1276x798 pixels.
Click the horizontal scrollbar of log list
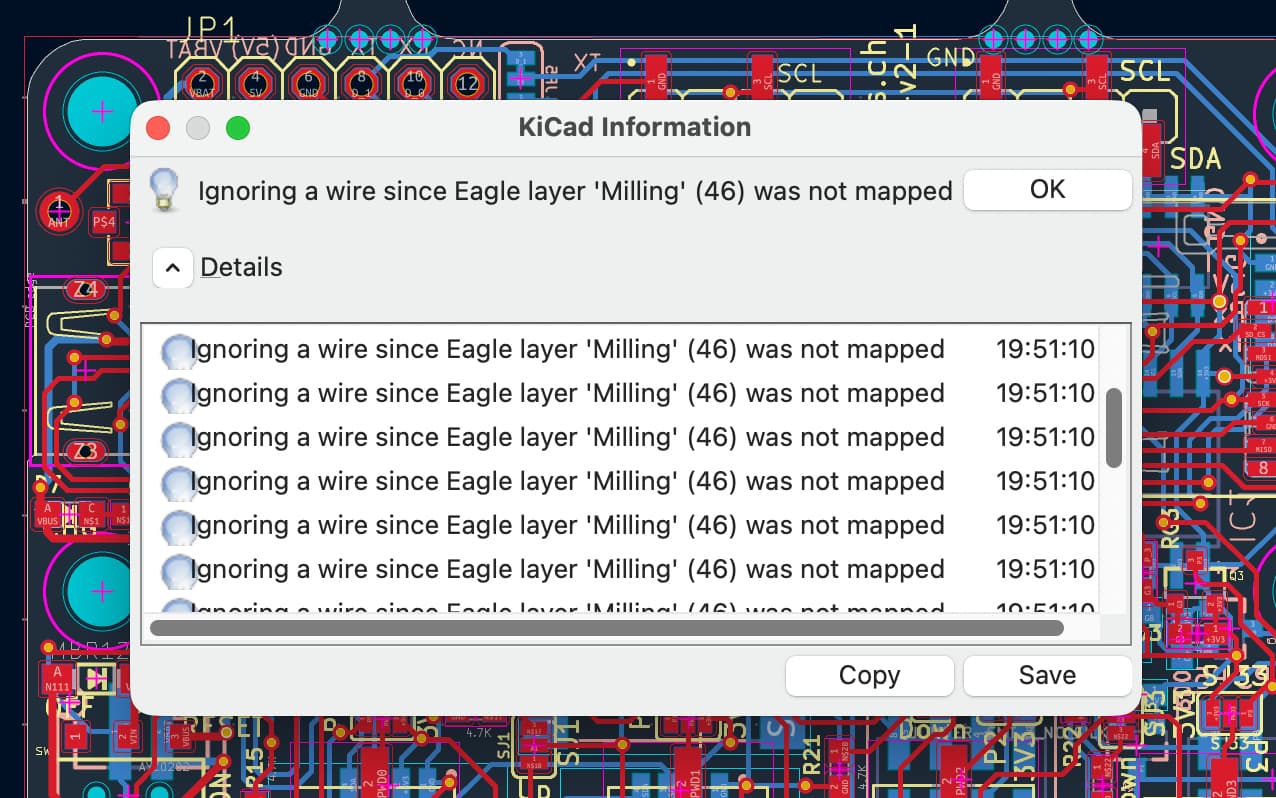606,628
